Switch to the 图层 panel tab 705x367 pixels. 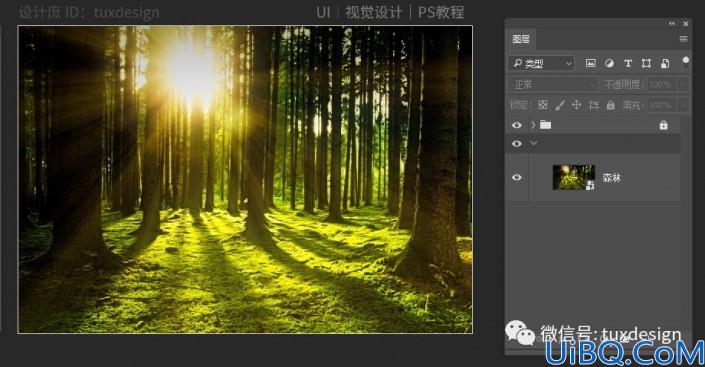tap(521, 40)
